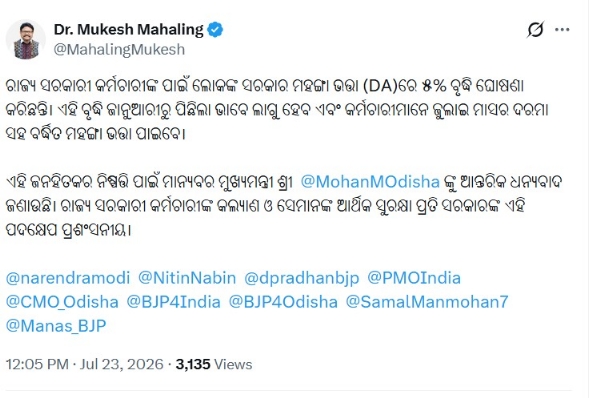Select the @BJP4India mention

pos(173,302)
